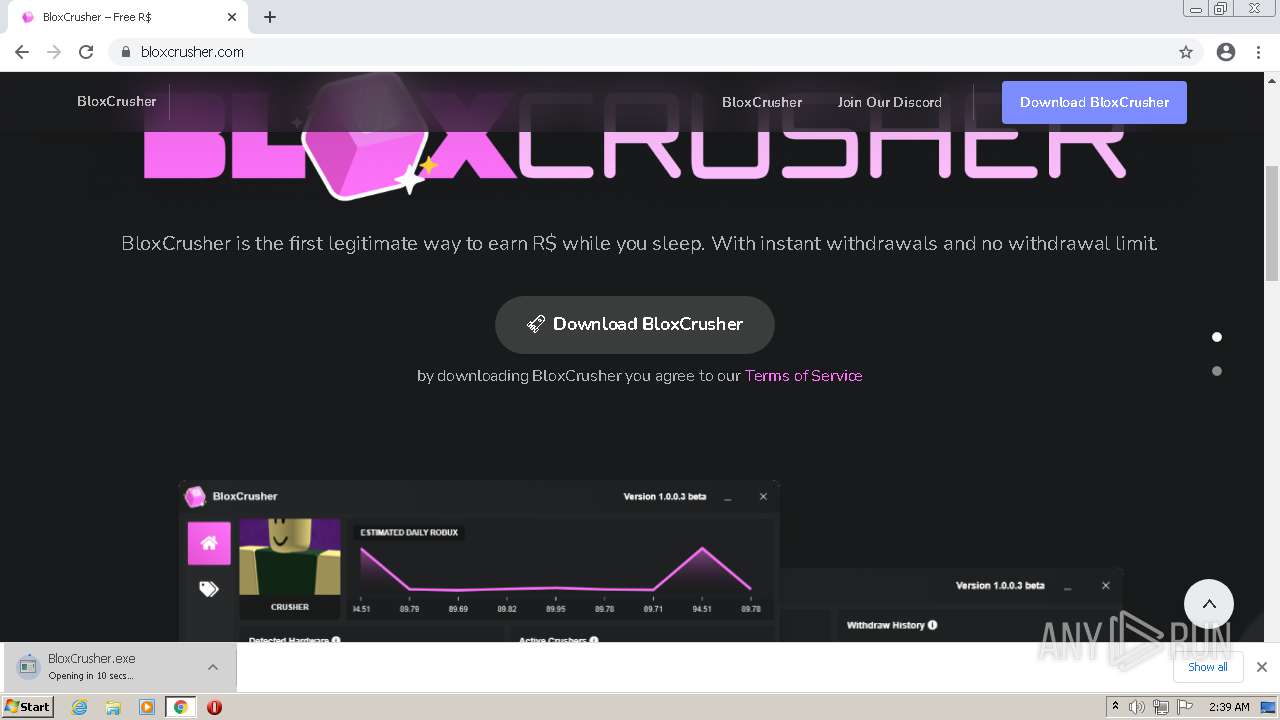Open the file explorer folder from the taskbar
The image size is (1280, 720).
point(113,707)
